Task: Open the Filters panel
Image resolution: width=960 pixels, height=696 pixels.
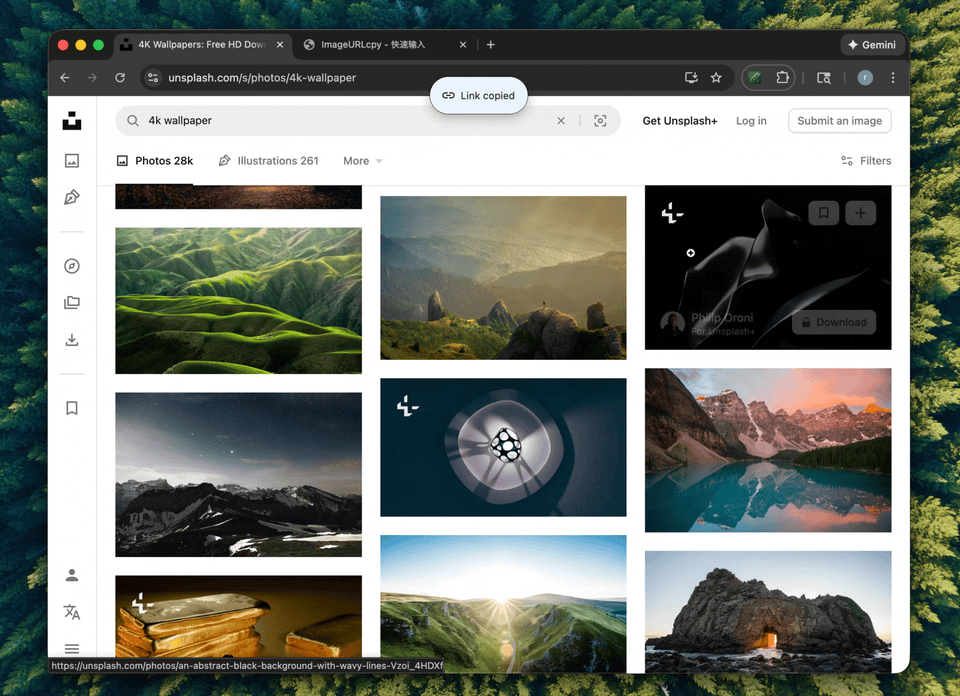Action: click(x=866, y=161)
